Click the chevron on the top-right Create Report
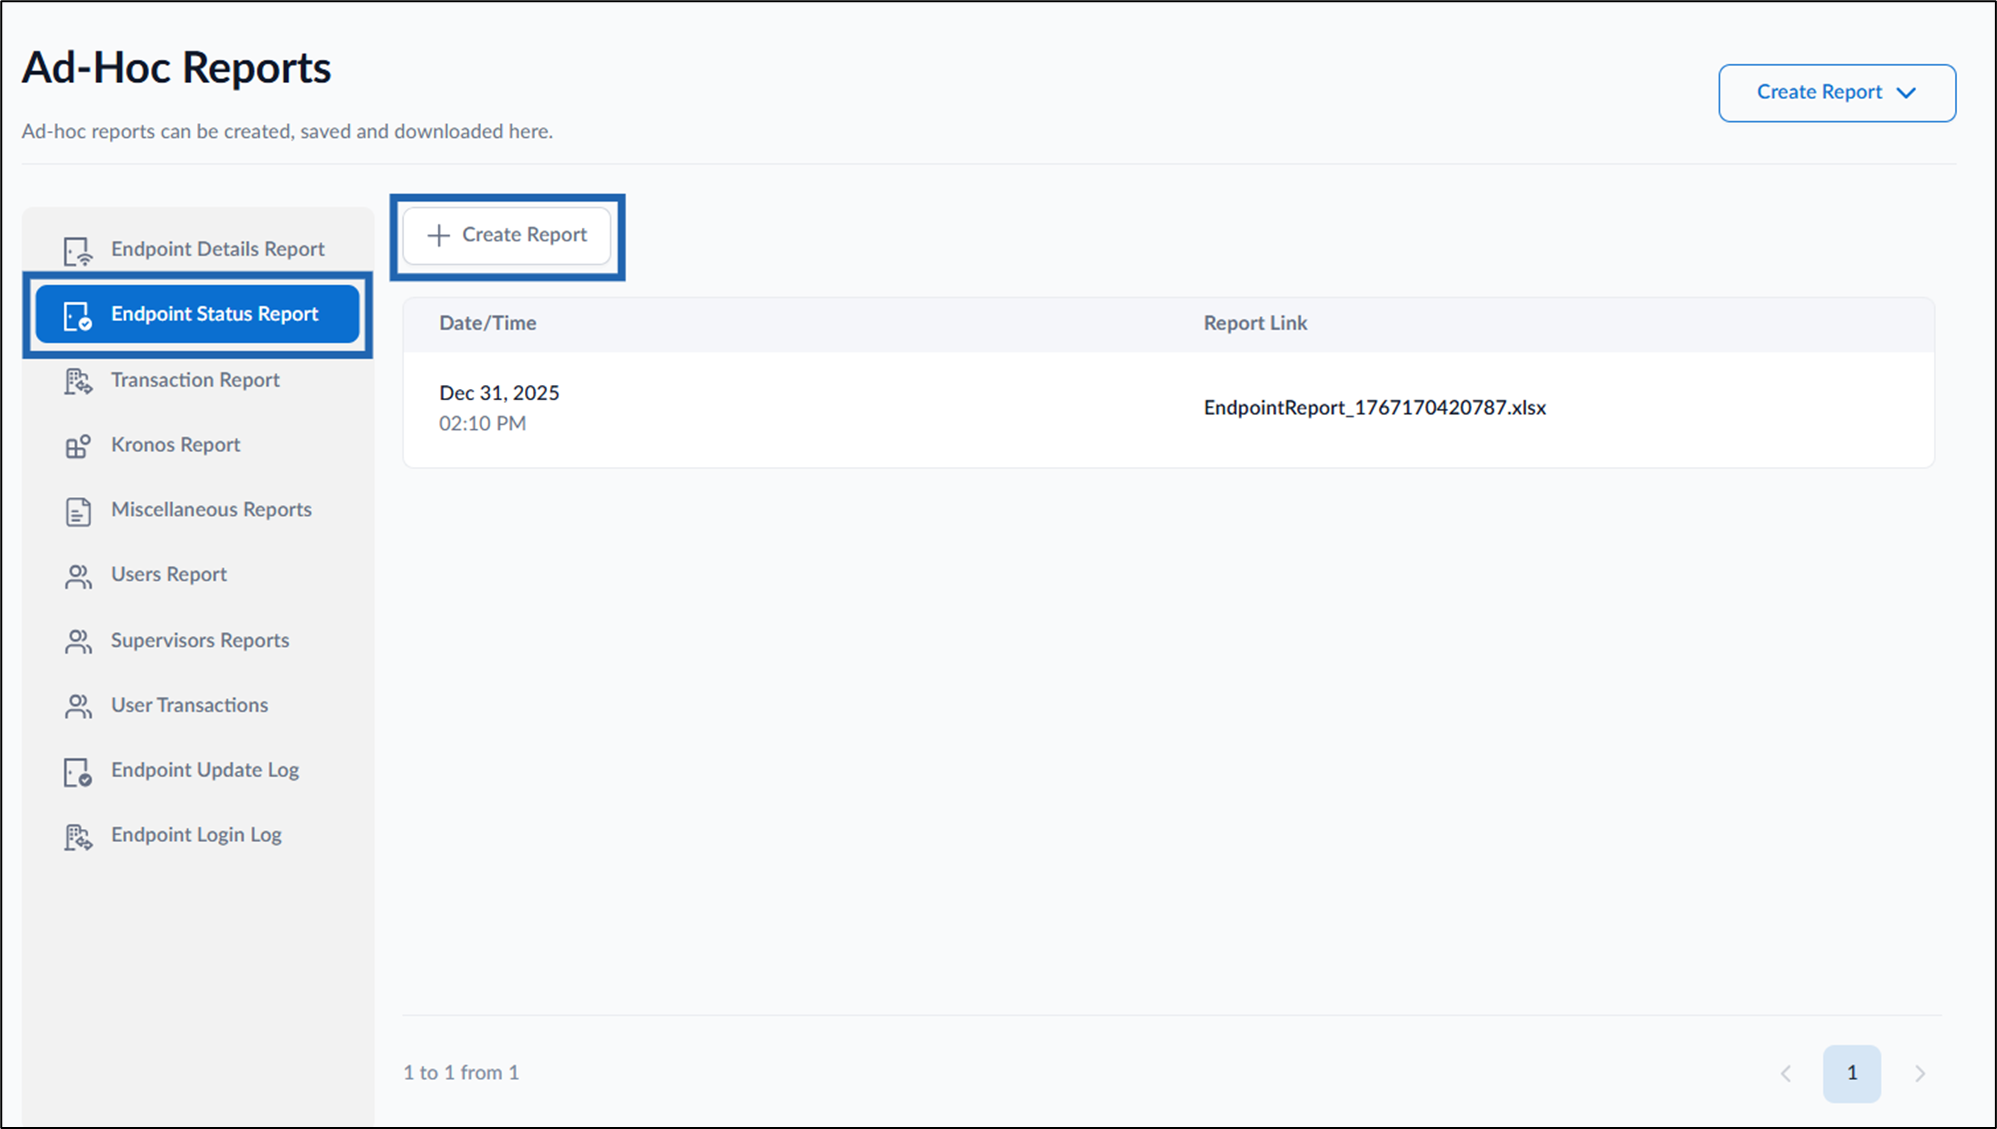Viewport: 1997px width, 1129px height. coord(1906,93)
